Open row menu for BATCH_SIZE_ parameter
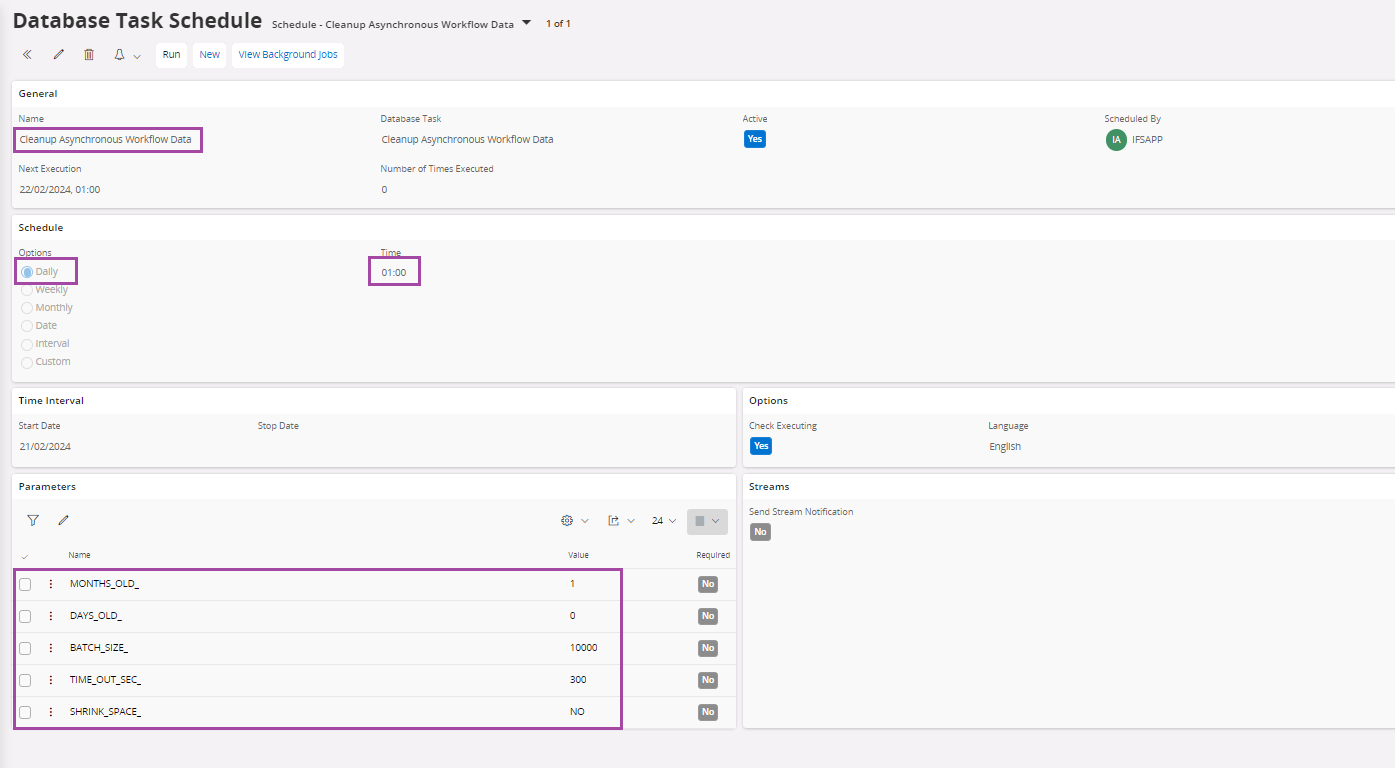 pos(51,648)
